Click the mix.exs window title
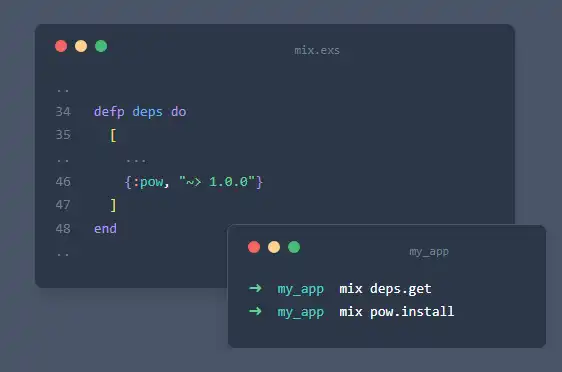 [x=317, y=51]
